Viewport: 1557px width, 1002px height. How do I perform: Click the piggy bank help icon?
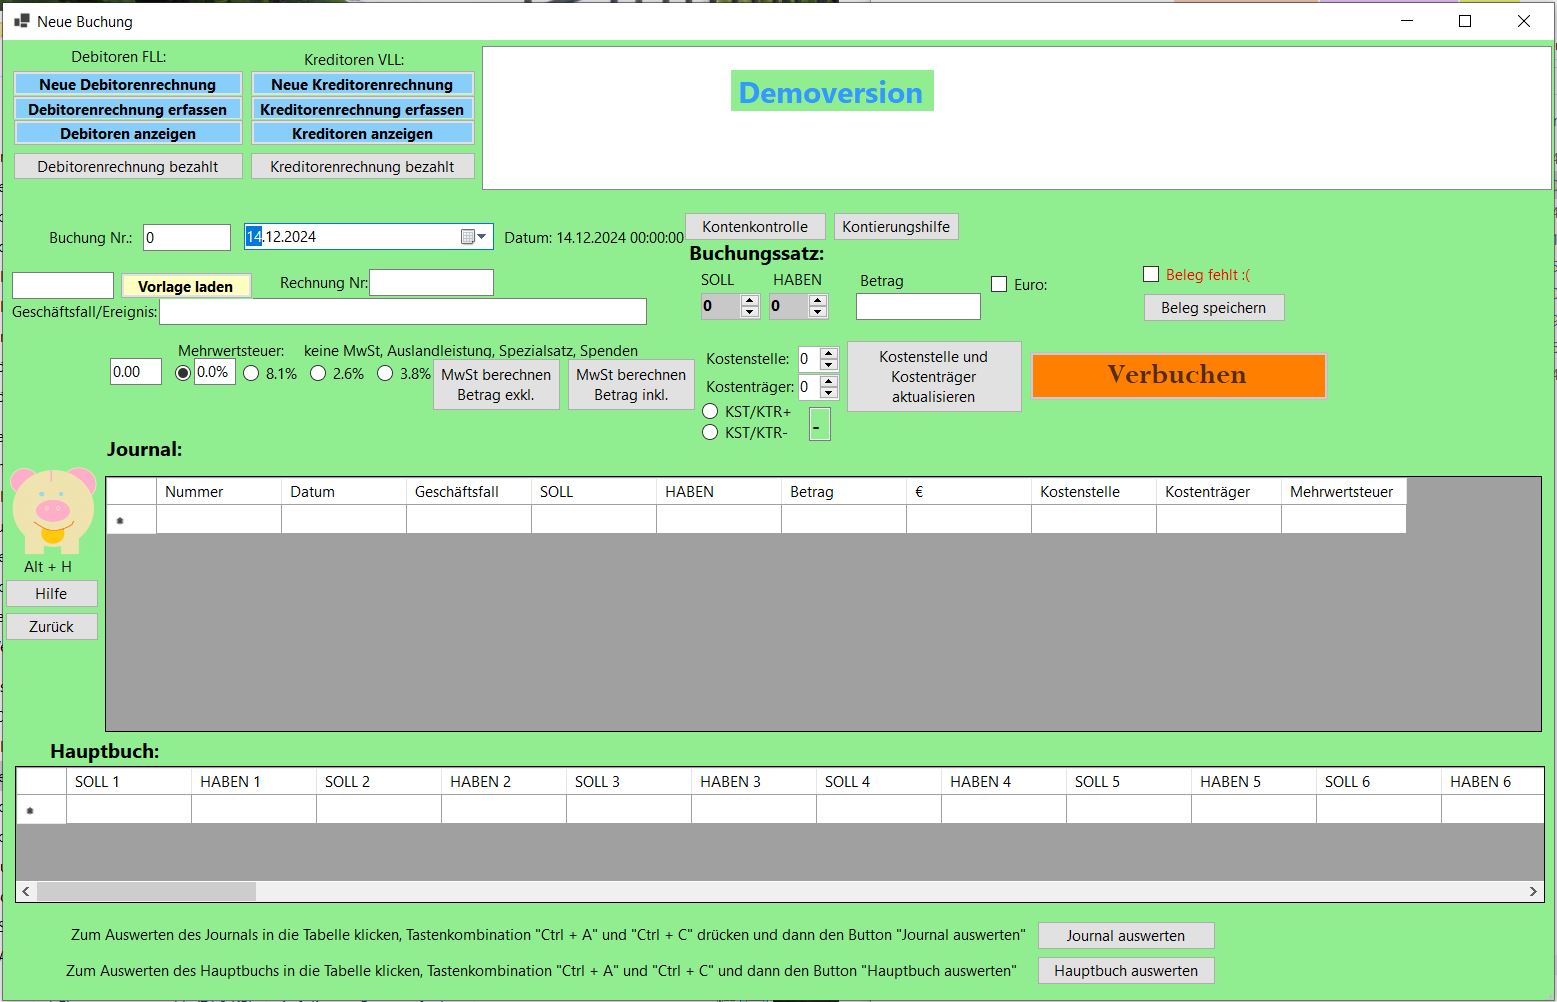coord(51,512)
